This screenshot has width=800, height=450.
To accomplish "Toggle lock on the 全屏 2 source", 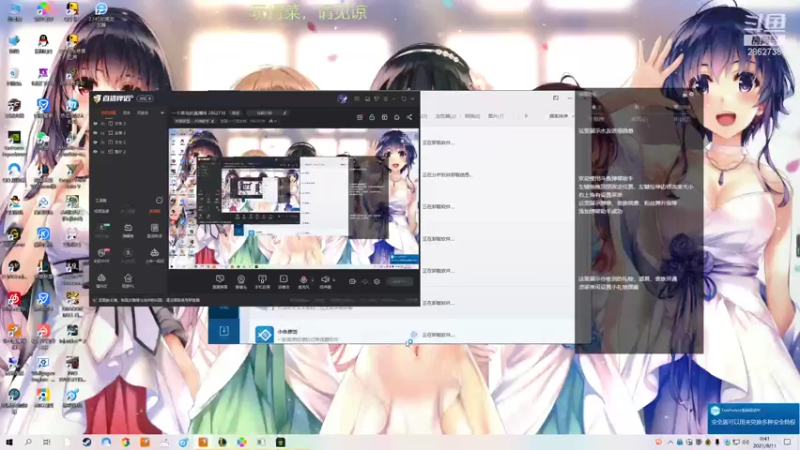I will (103, 133).
